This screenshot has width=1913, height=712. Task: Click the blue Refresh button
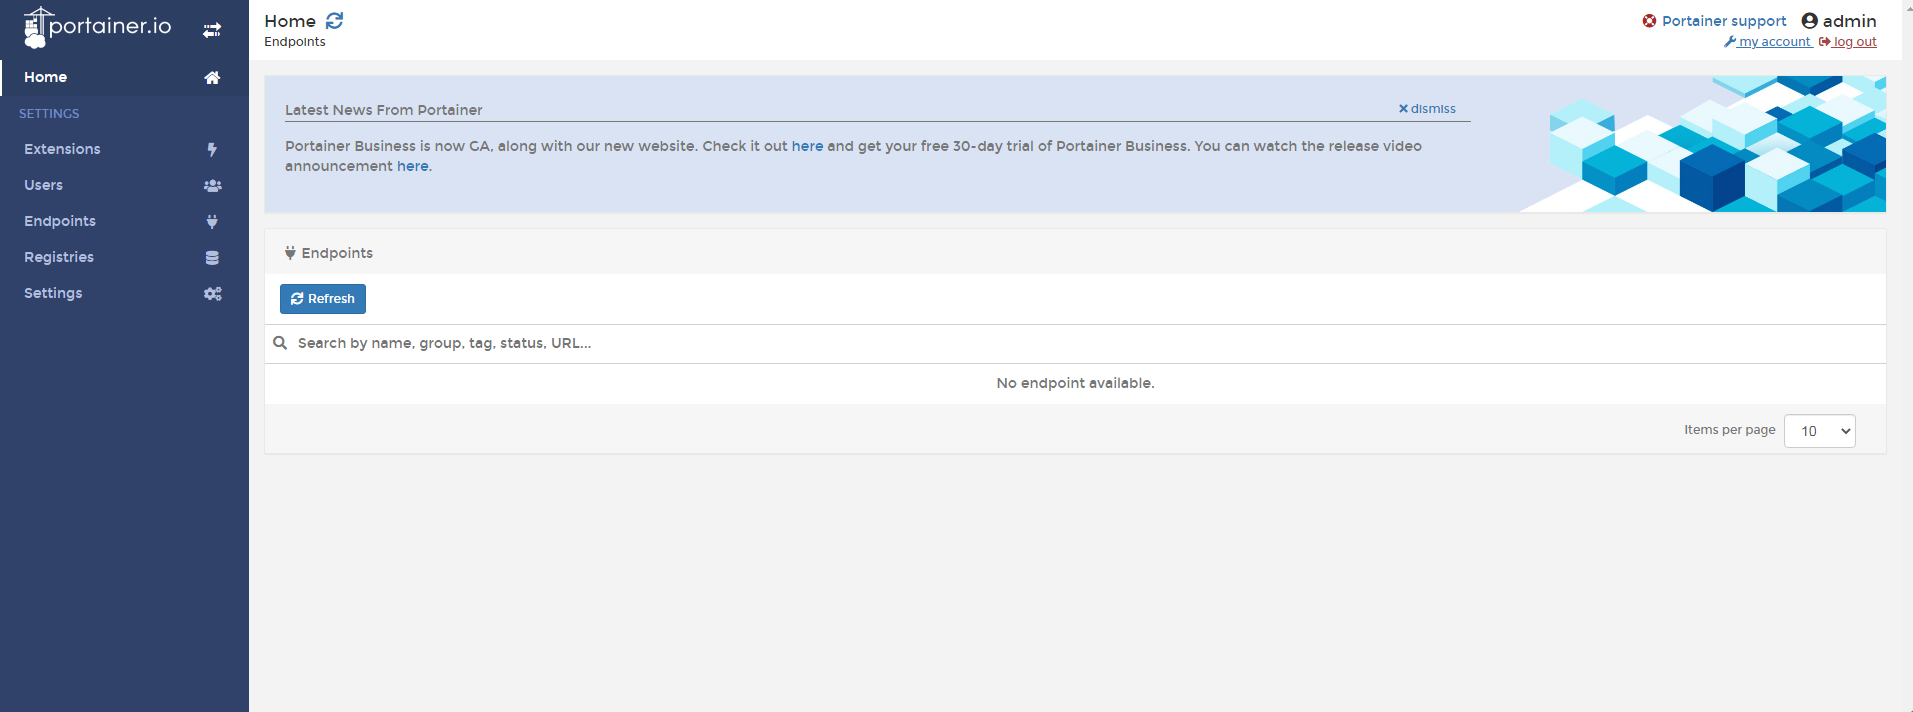tap(323, 299)
